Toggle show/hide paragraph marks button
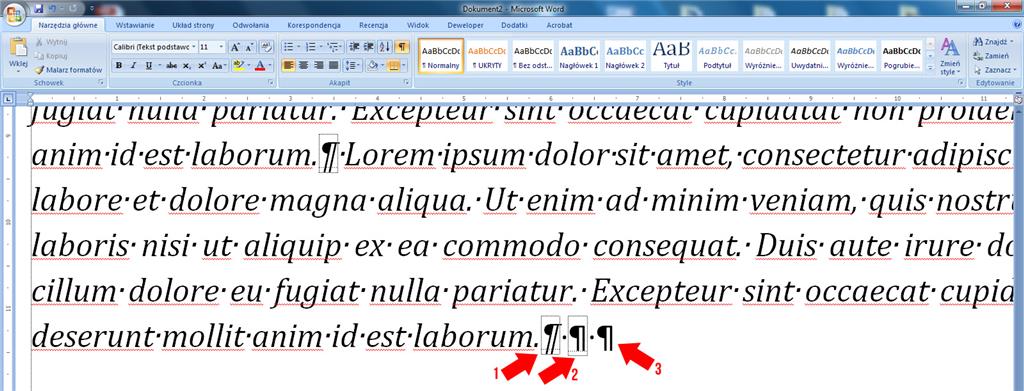 [403, 47]
